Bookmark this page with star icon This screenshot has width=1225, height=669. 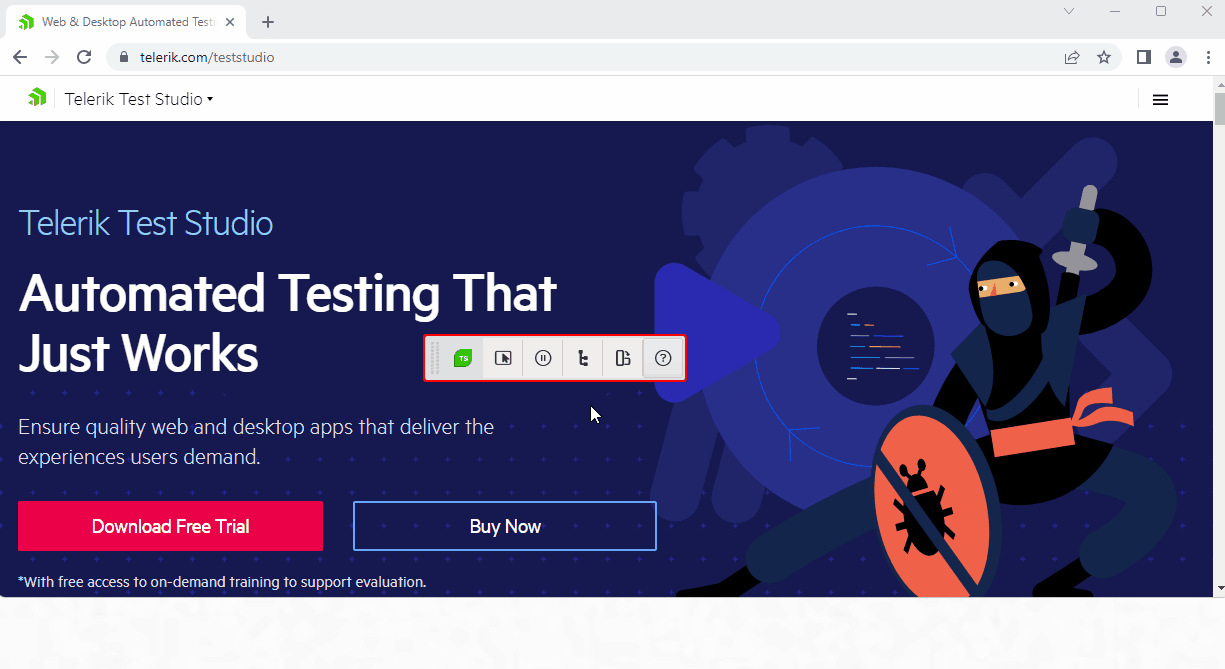tap(1104, 57)
